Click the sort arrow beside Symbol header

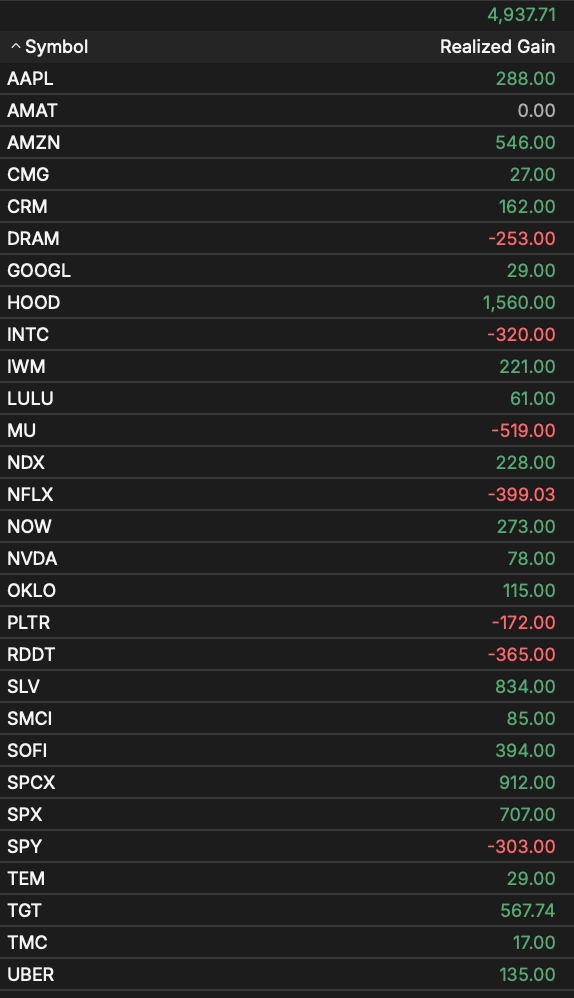coord(16,46)
